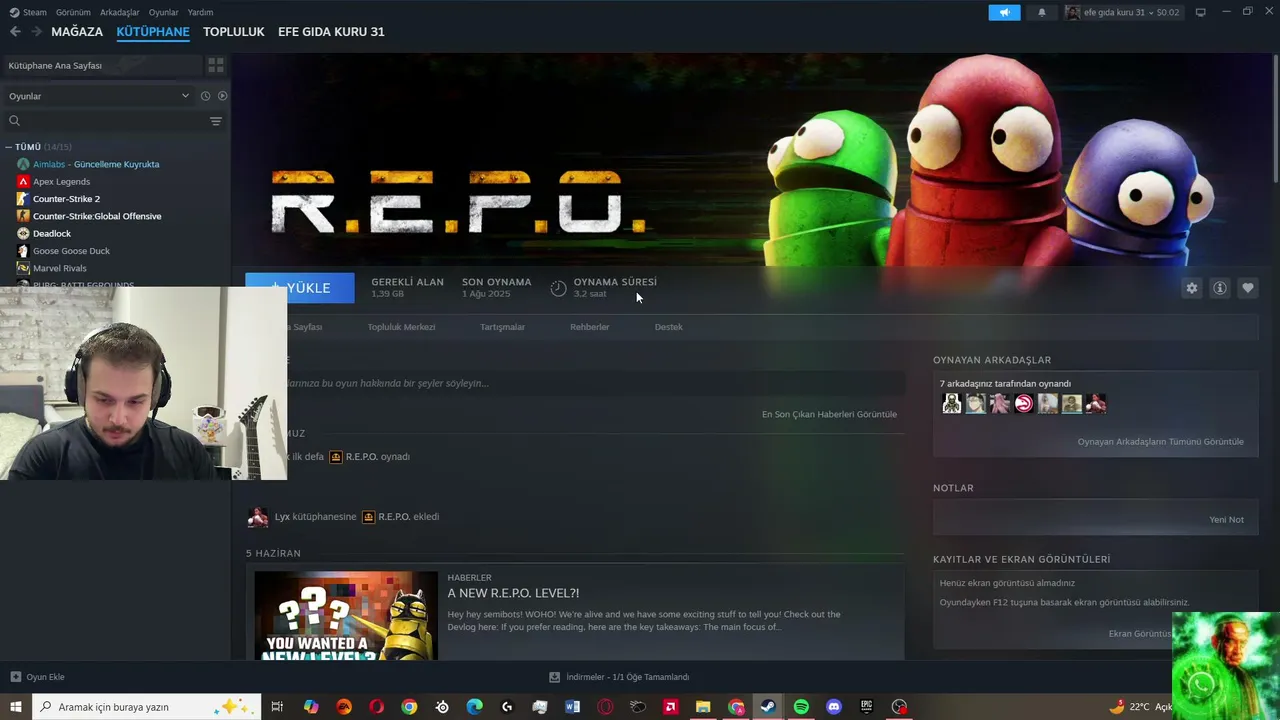Select Goose Goose Duck icon
1280x720 pixels.
click(23, 251)
